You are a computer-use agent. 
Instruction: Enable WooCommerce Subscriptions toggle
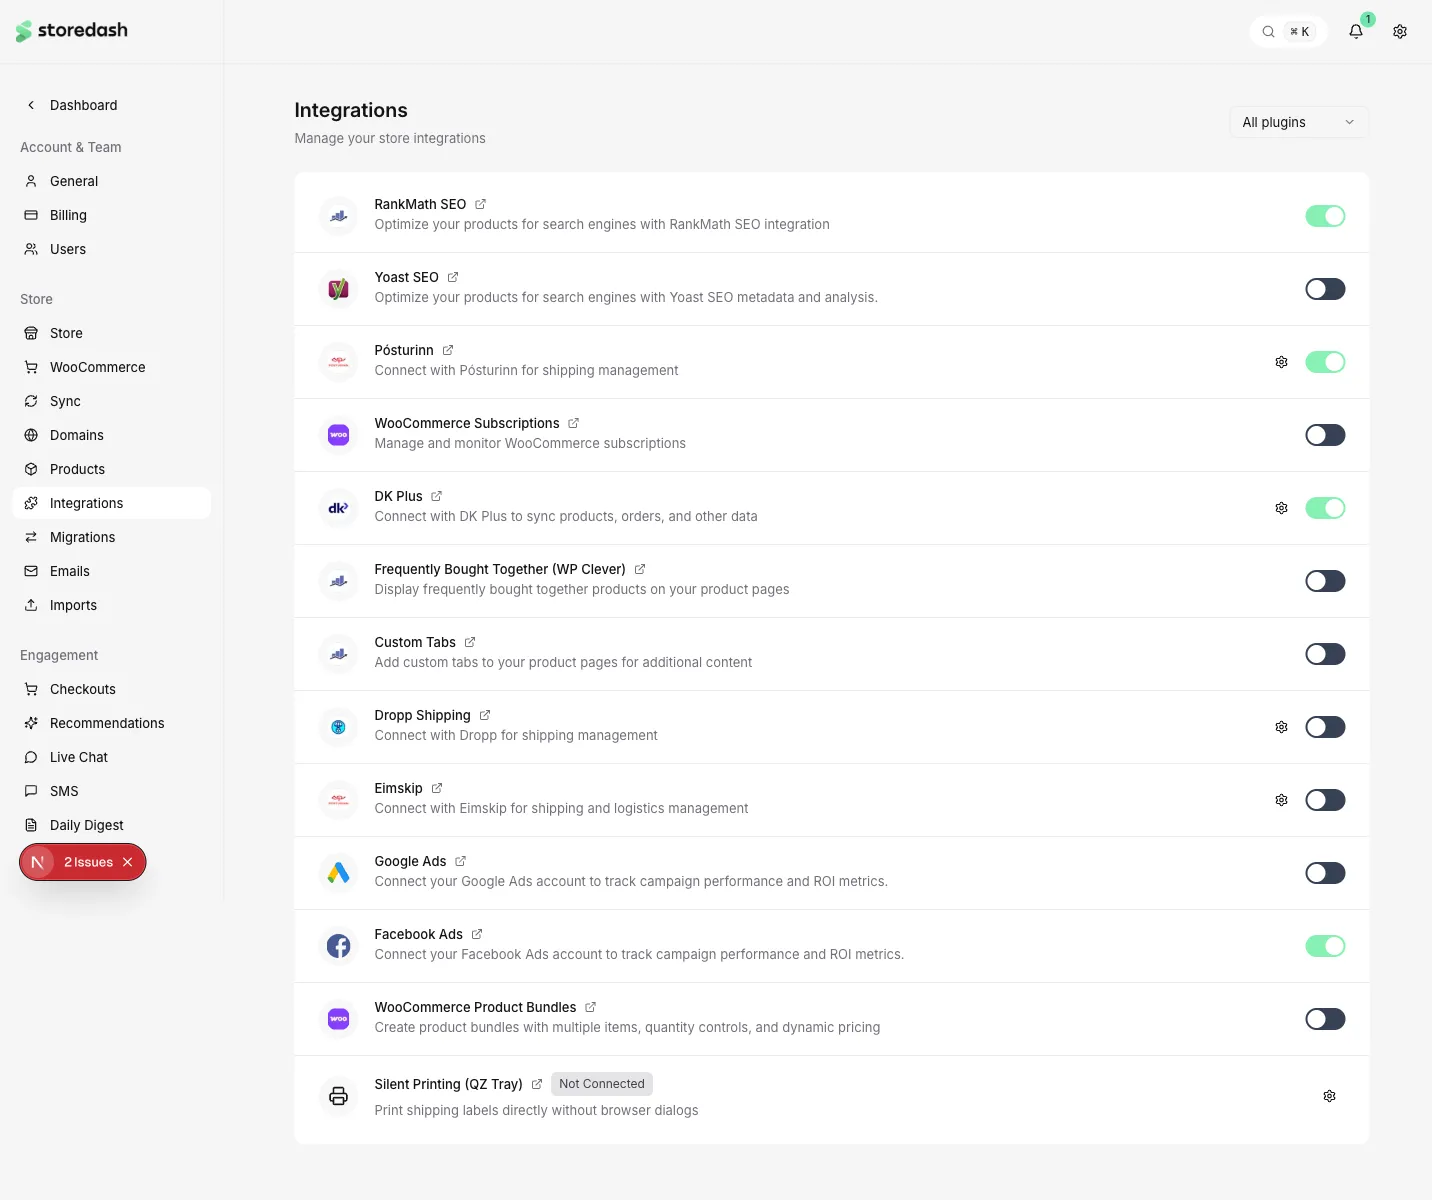click(1325, 435)
